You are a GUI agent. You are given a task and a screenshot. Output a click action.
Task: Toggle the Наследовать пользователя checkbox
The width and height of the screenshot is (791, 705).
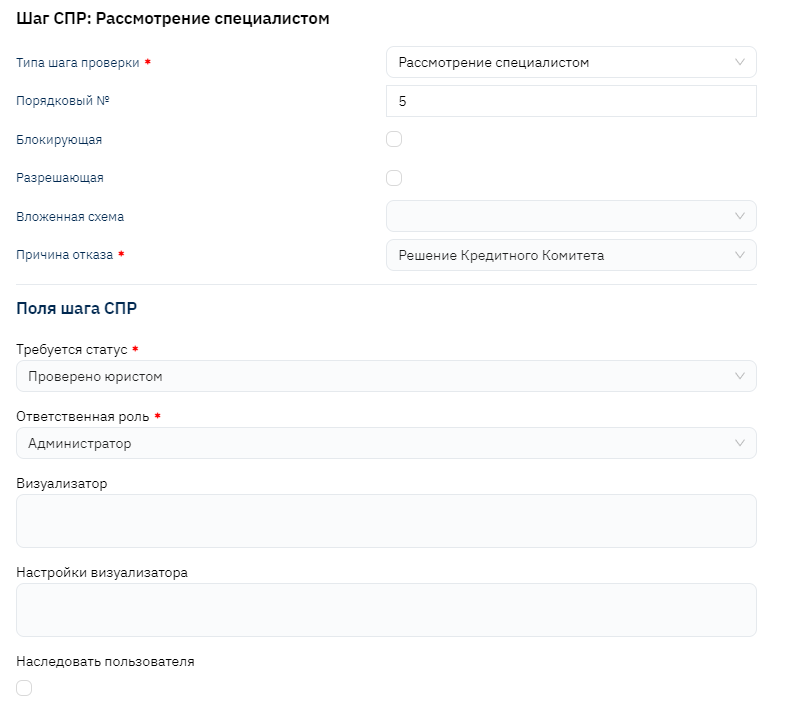click(x=24, y=688)
